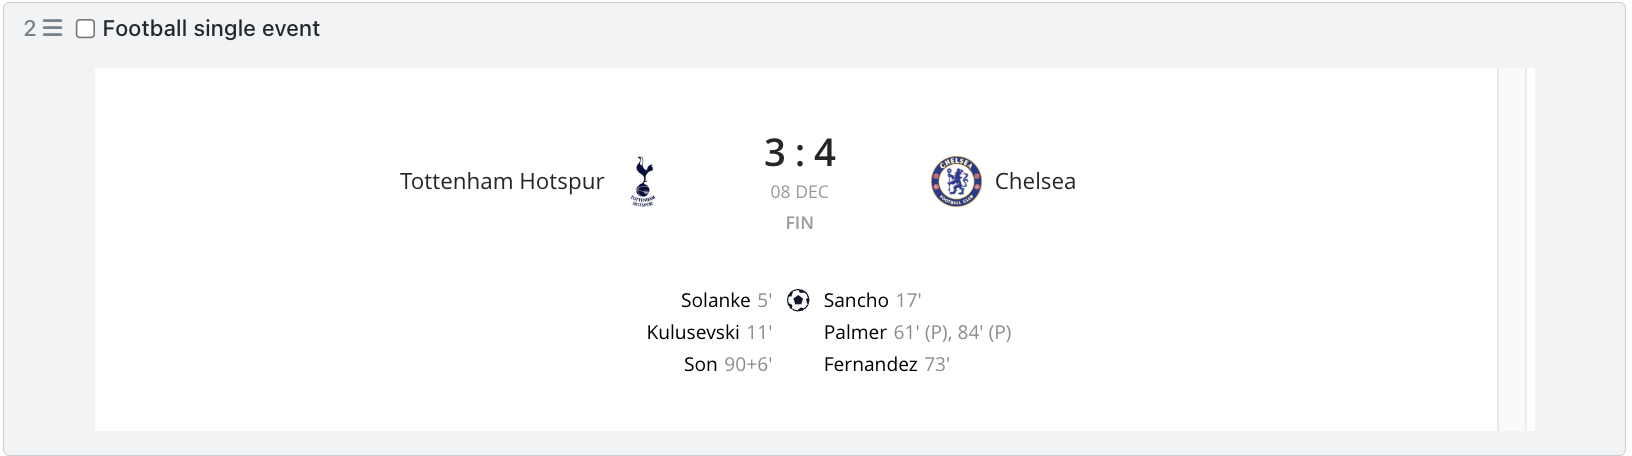The height and width of the screenshot is (456, 1632).
Task: Select the Tottenham Hotspur team name
Action: coord(502,181)
